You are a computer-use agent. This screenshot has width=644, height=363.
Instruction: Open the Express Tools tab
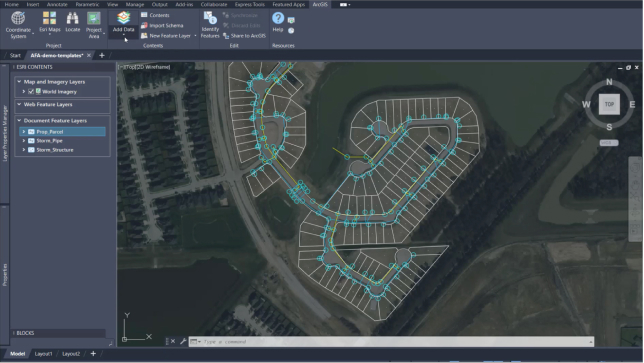coord(250,4)
